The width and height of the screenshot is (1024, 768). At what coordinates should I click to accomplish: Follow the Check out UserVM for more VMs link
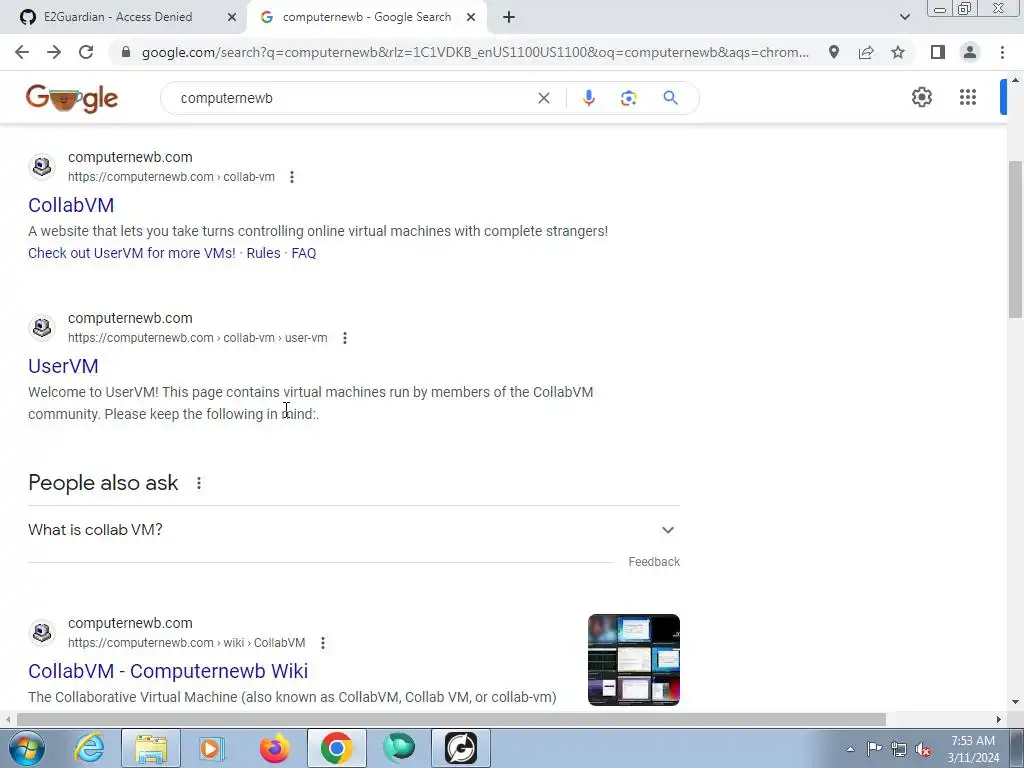tap(132, 253)
